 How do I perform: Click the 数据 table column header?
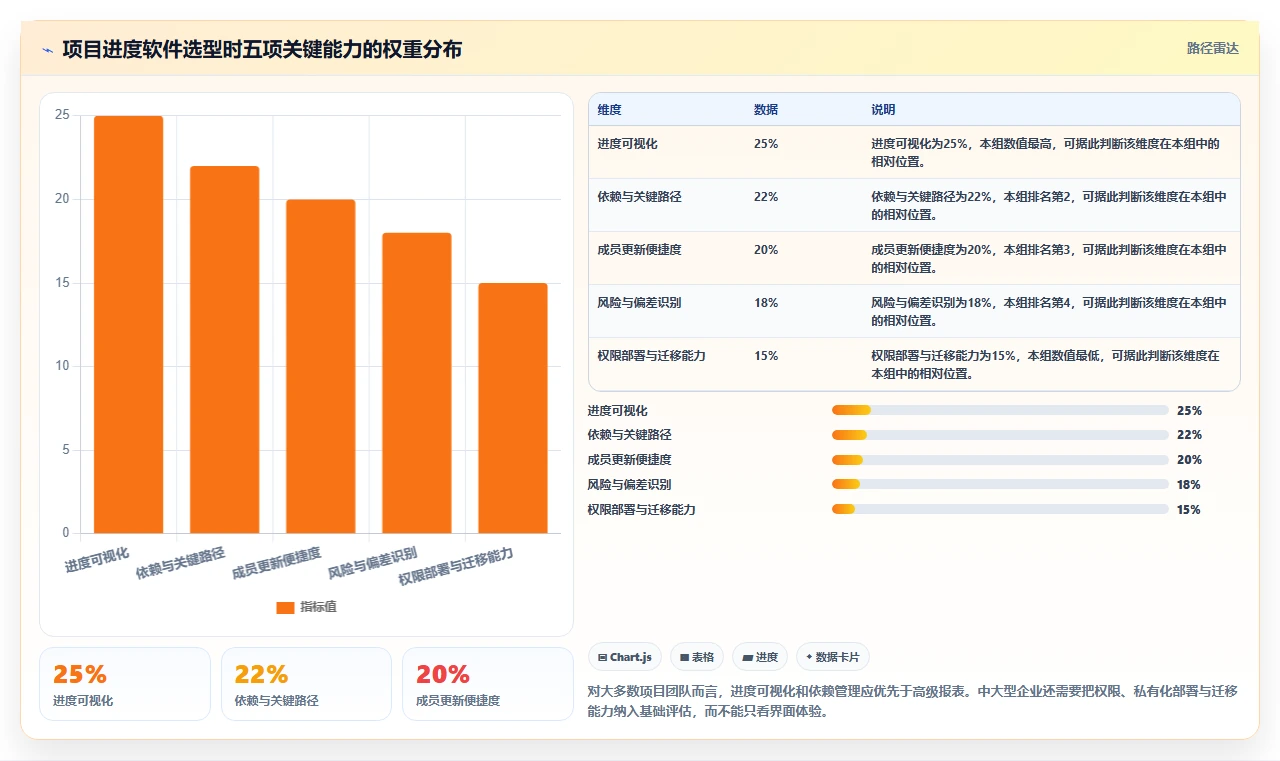(766, 110)
